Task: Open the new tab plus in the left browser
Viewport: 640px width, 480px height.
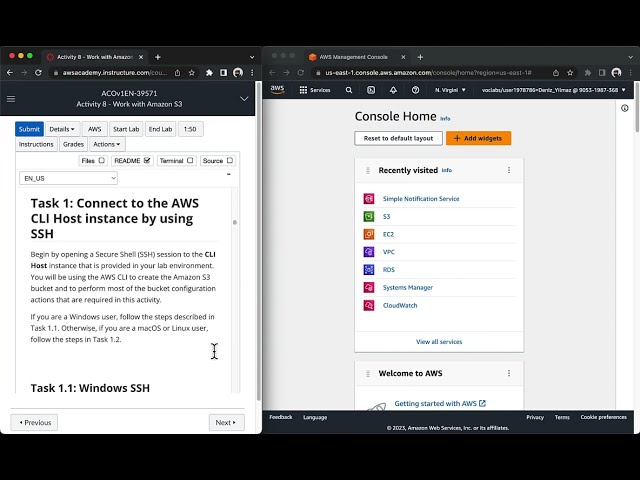Action: (158, 57)
